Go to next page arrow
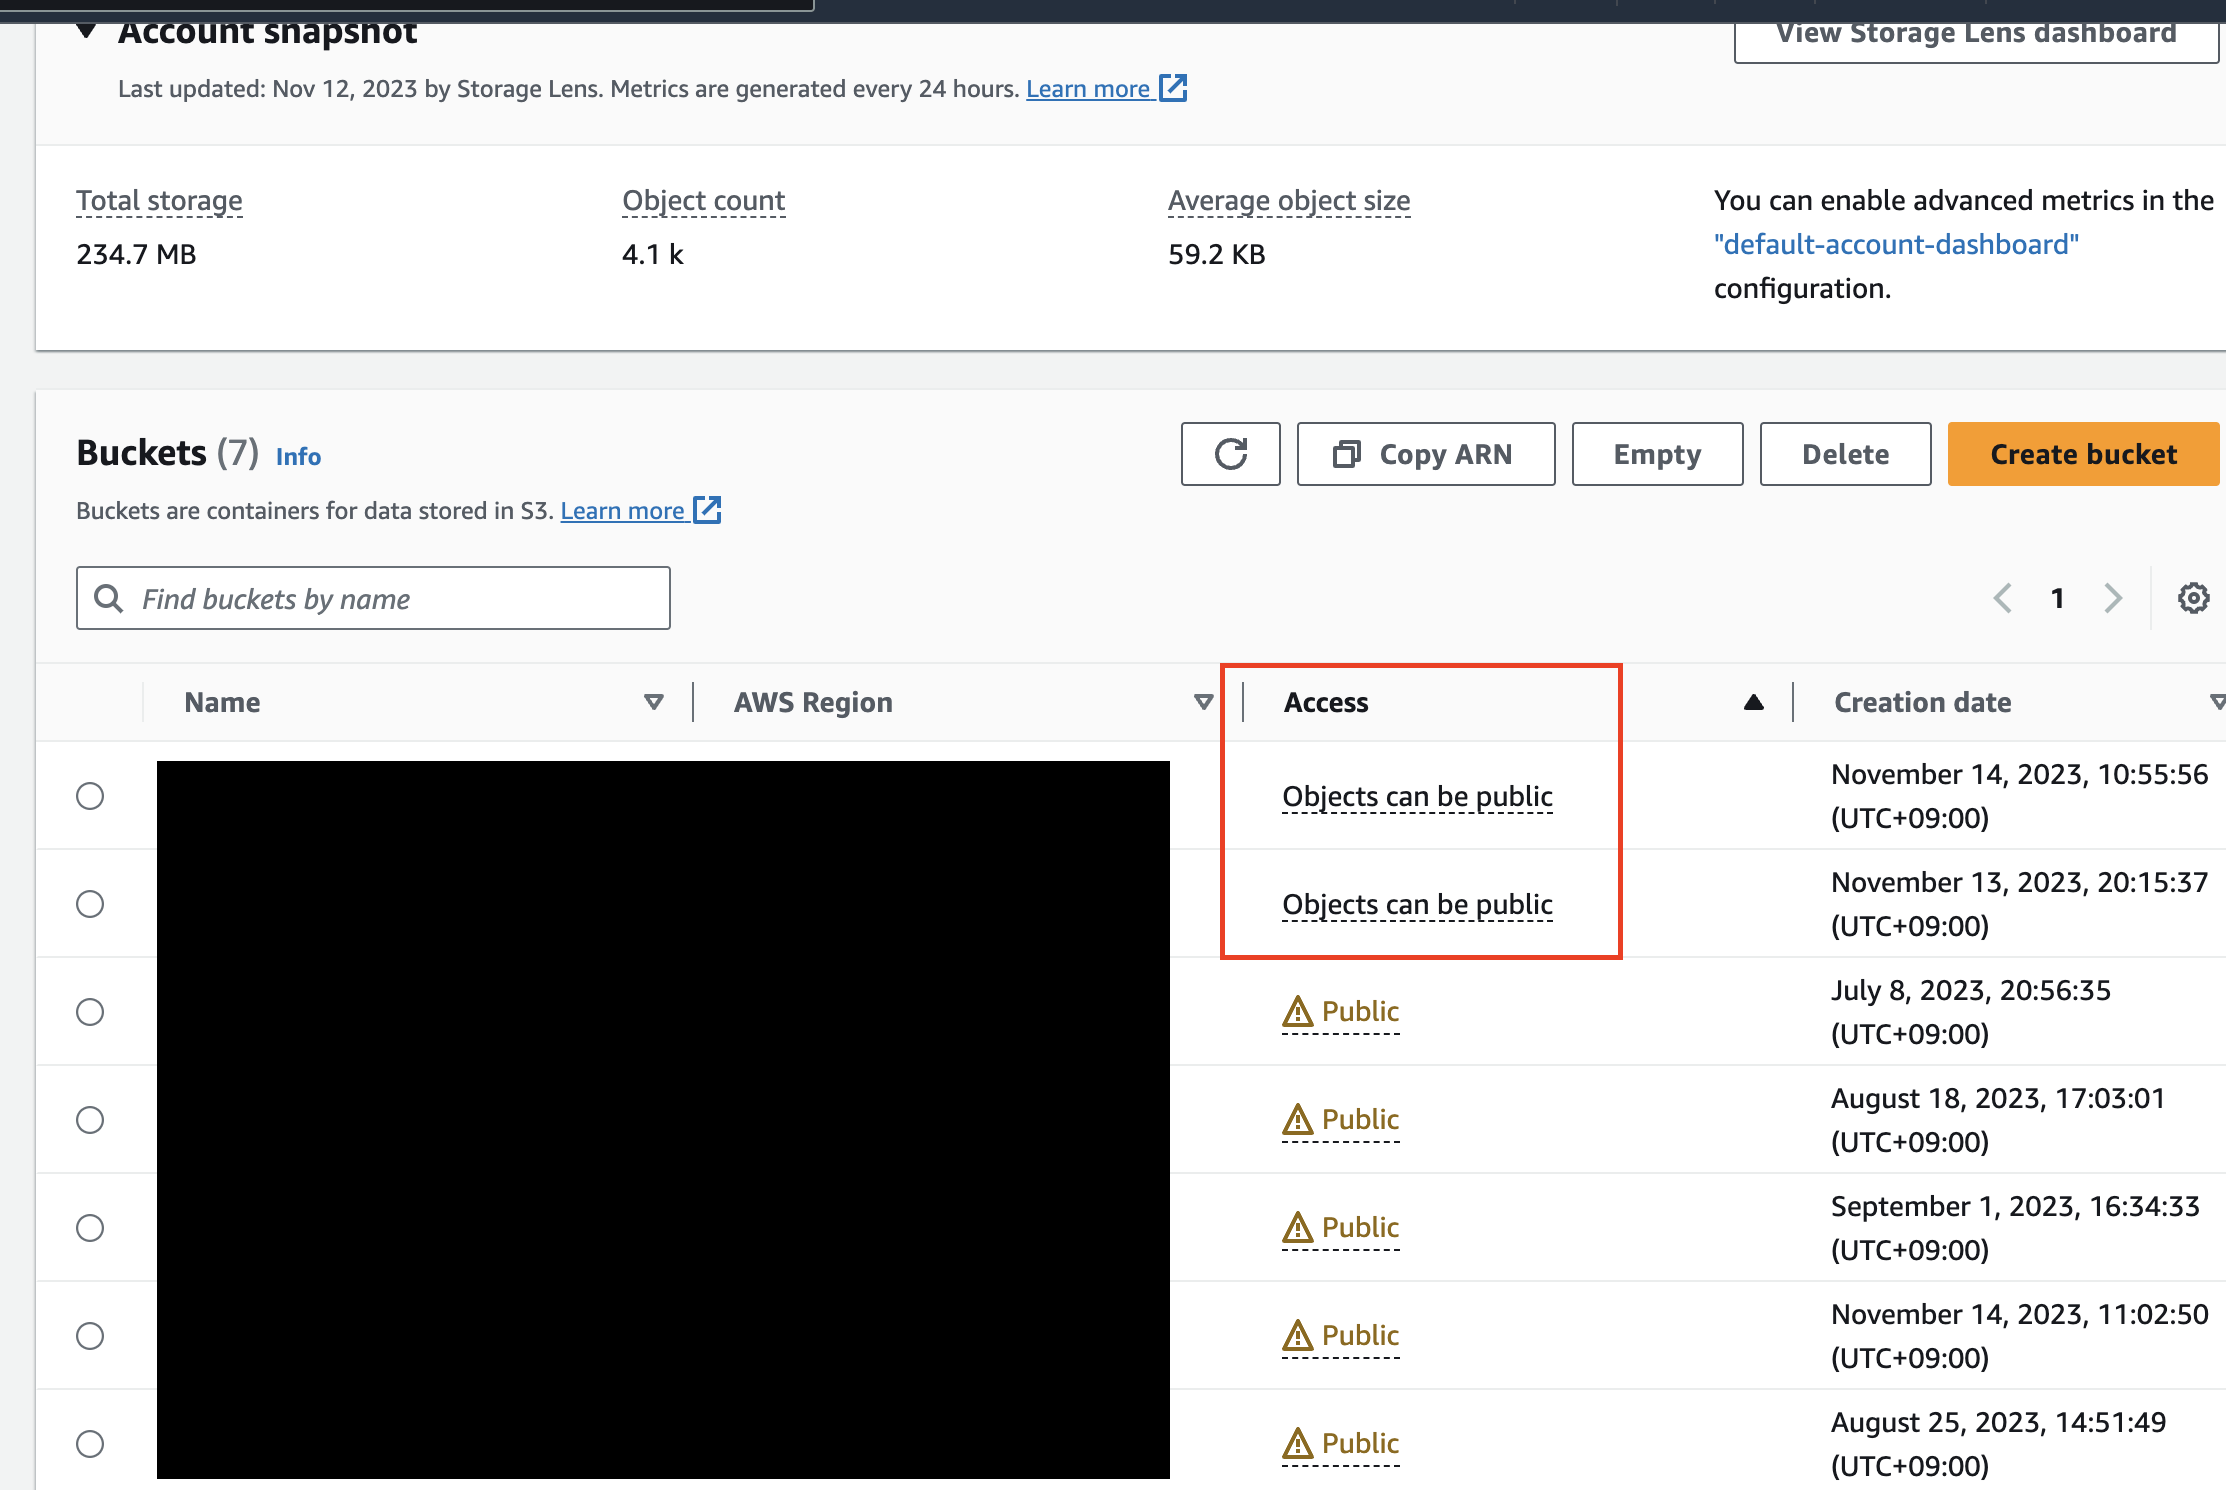 (2112, 598)
